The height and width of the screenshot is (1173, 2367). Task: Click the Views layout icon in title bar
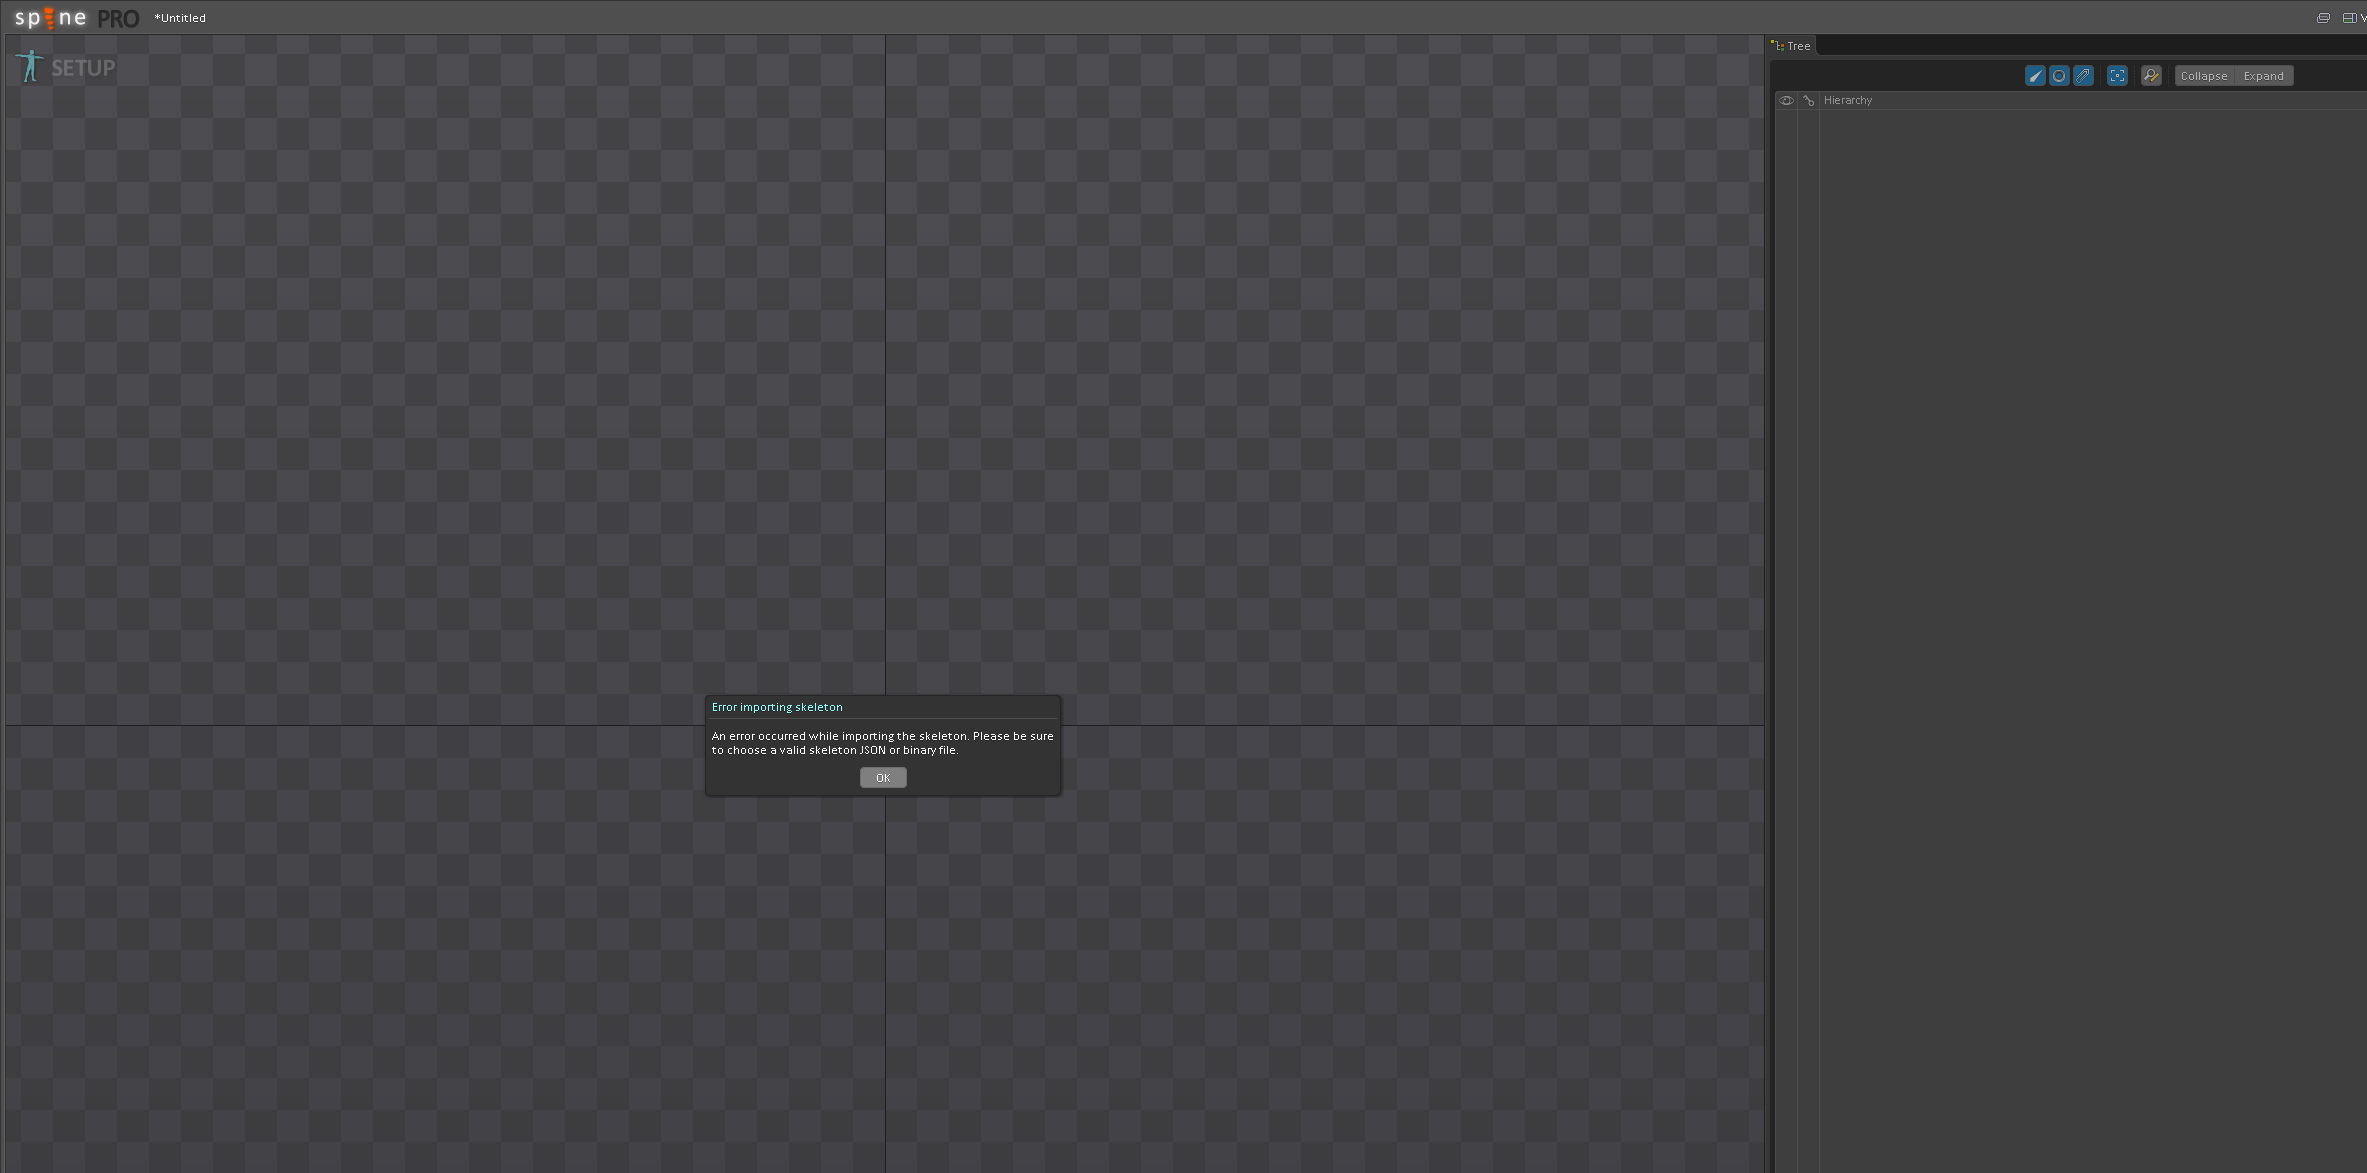(2349, 18)
